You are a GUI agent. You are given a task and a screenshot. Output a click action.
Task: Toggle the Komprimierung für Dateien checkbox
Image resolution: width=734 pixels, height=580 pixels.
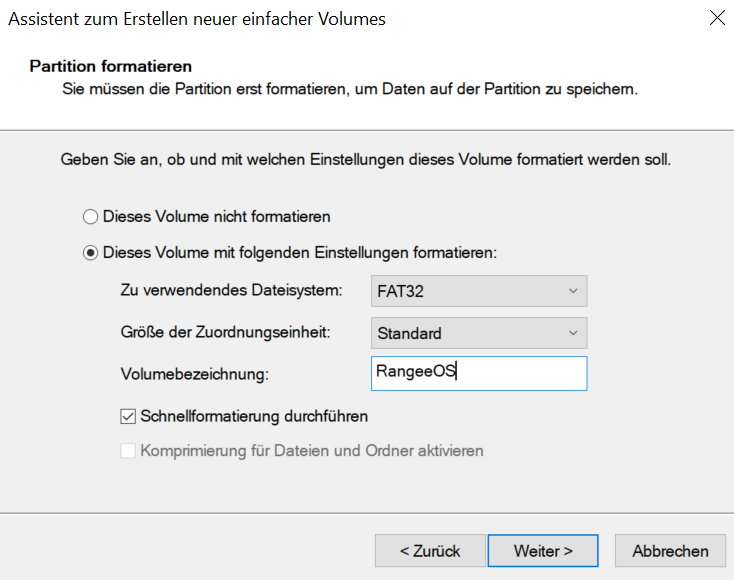tap(128, 451)
